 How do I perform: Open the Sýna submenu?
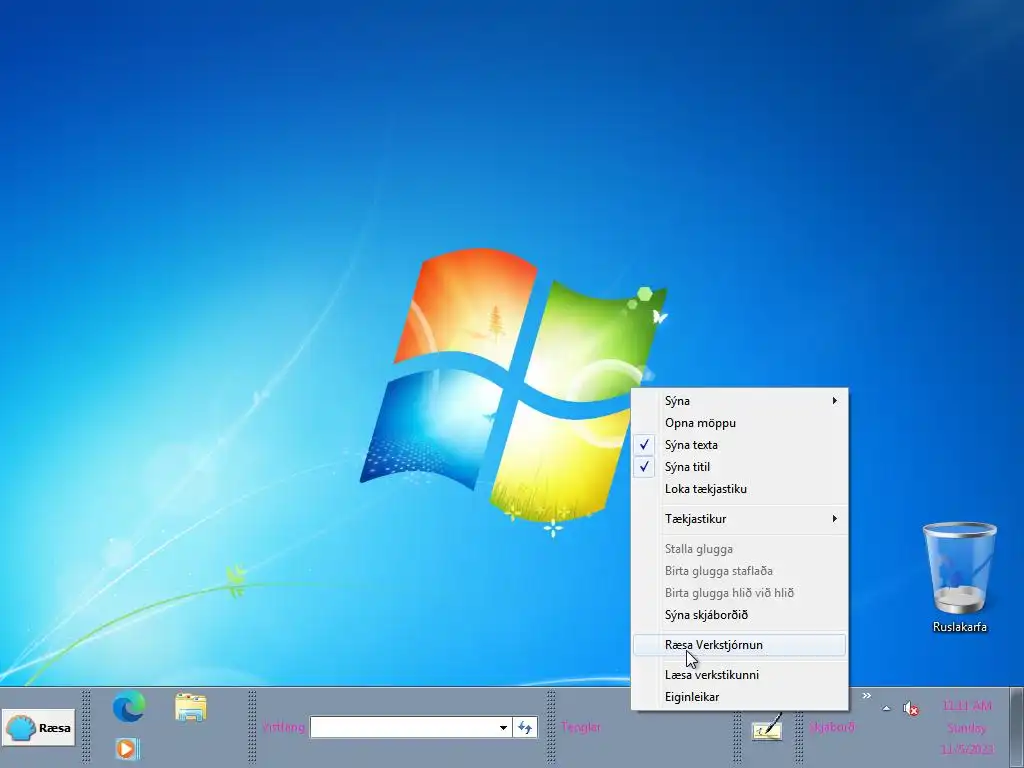(739, 401)
